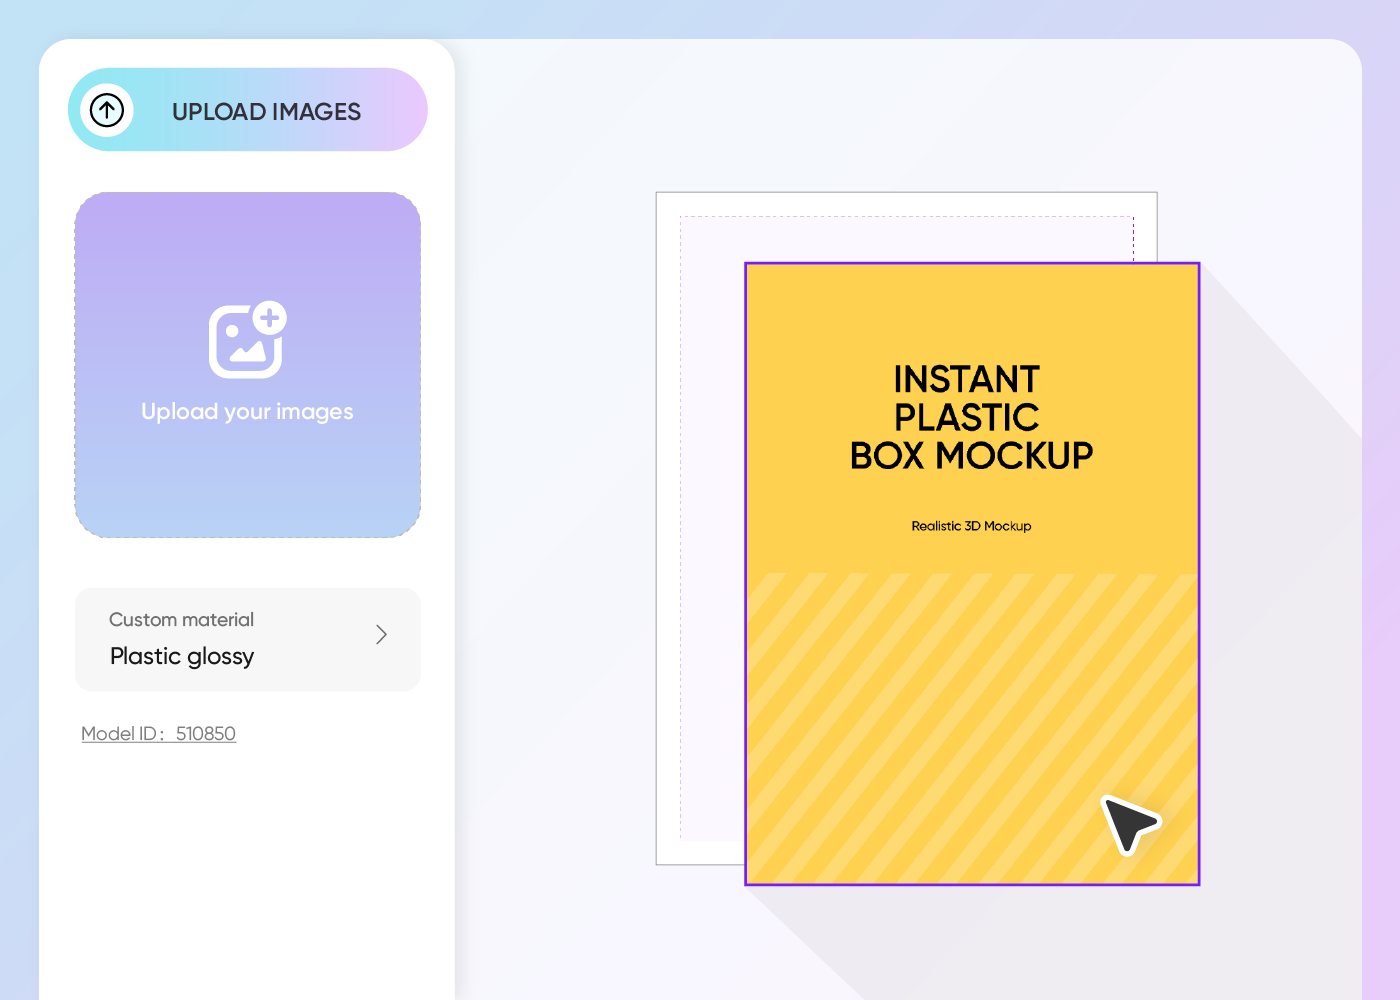
Task: Click the black cursor arrow graphic
Action: pos(1130,823)
